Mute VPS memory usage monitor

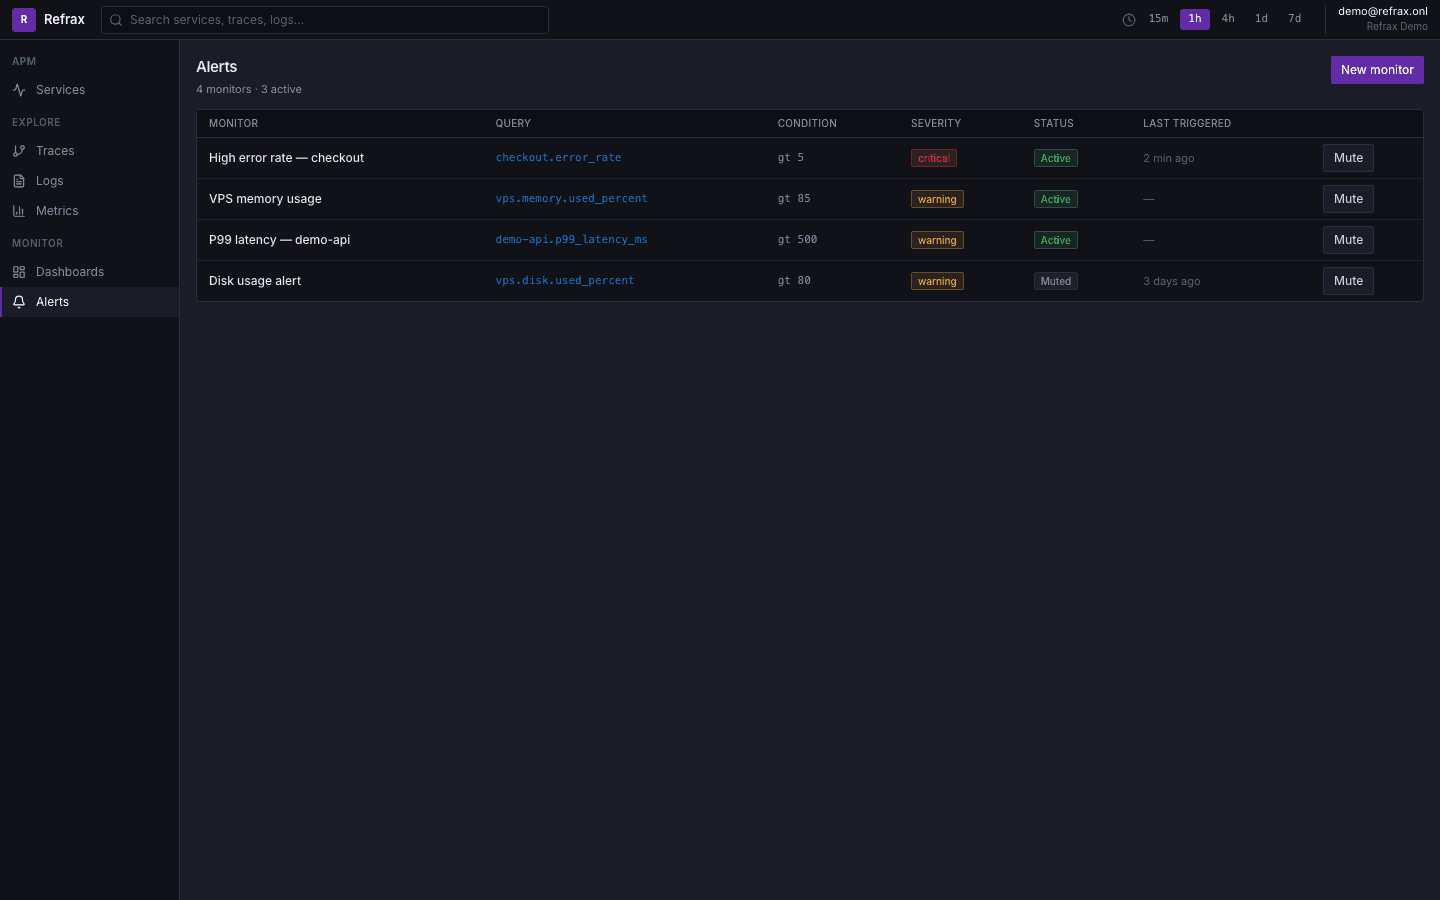point(1348,199)
